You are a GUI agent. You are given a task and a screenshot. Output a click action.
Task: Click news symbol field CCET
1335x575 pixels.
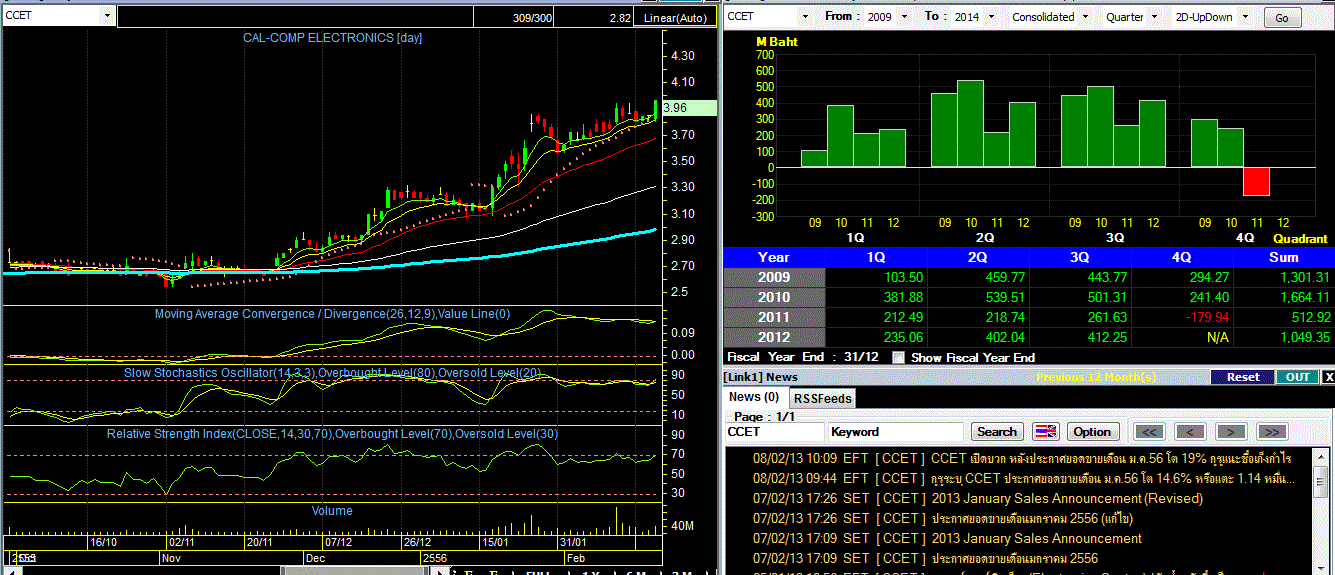coord(775,432)
